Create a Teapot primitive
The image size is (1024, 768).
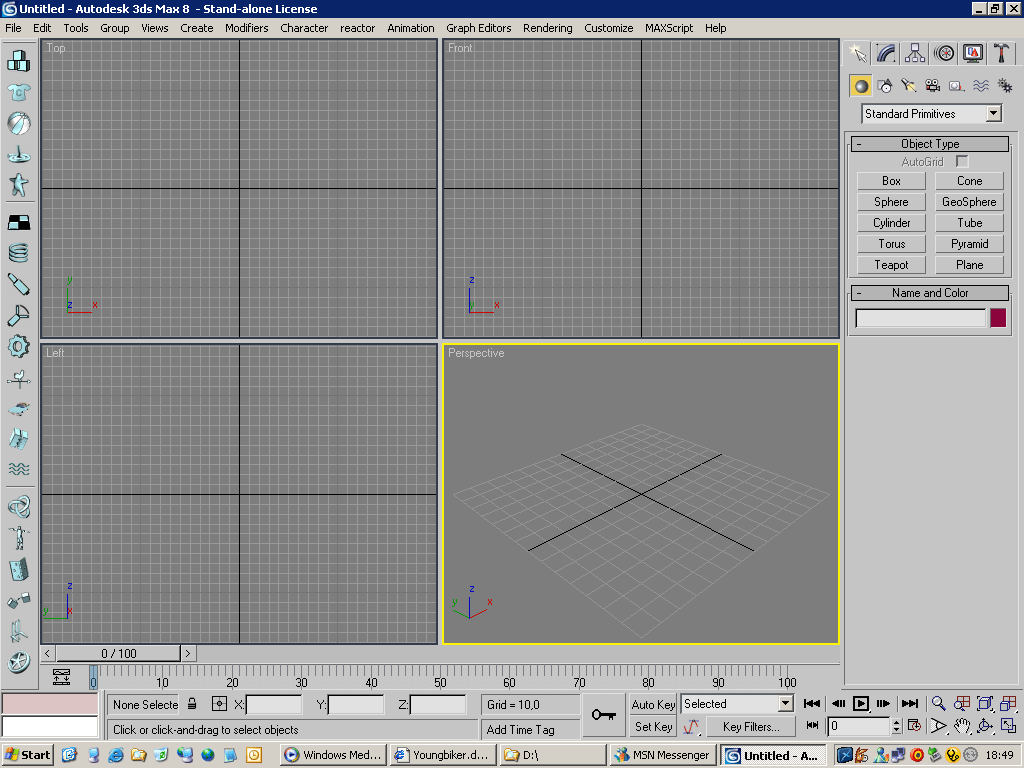pyautogui.click(x=891, y=264)
